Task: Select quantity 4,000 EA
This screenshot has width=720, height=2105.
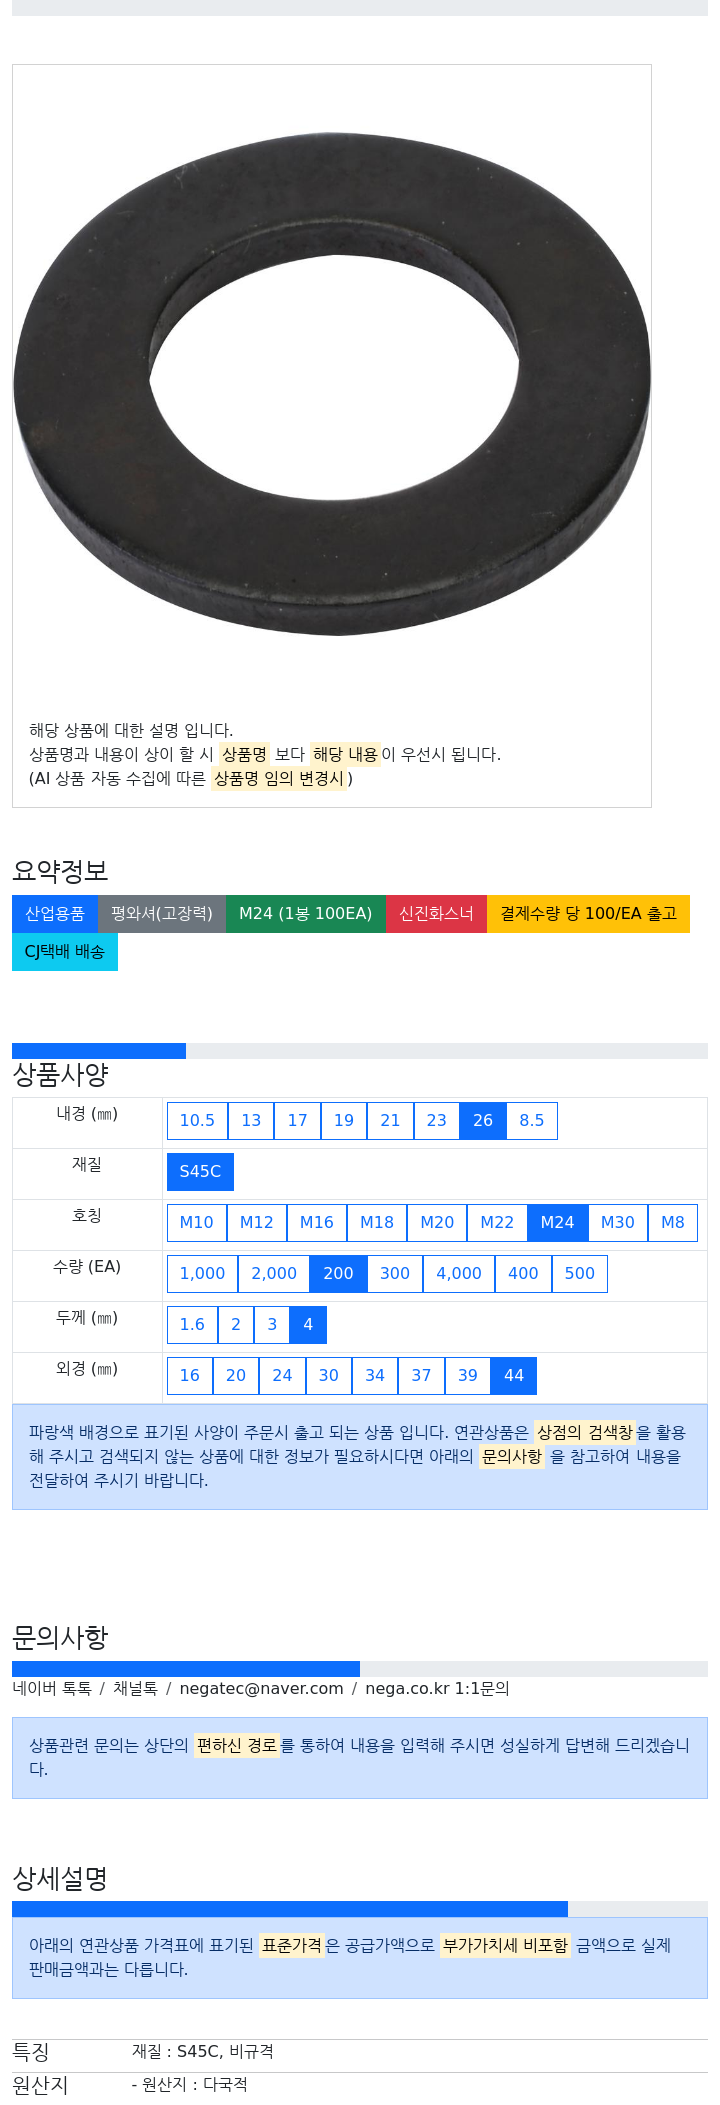Action: pos(459,1274)
